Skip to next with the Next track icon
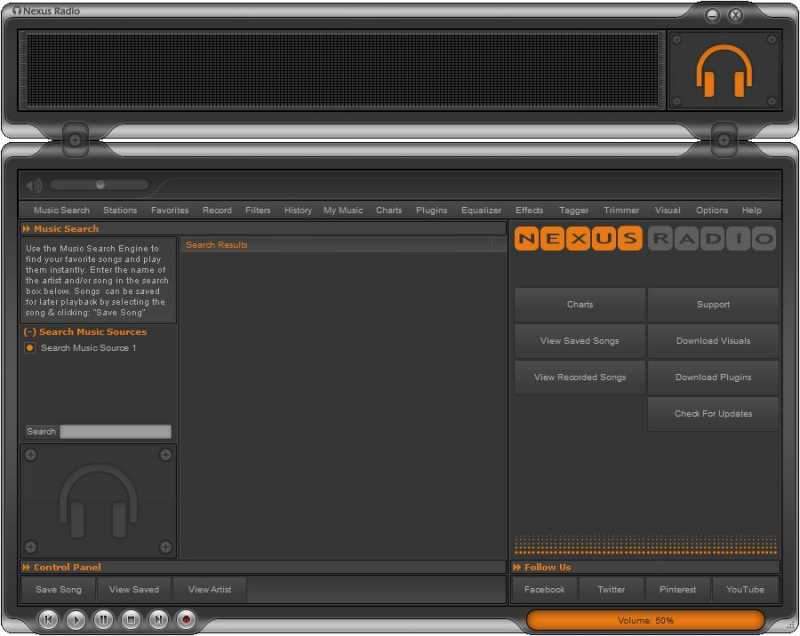 tap(160, 620)
